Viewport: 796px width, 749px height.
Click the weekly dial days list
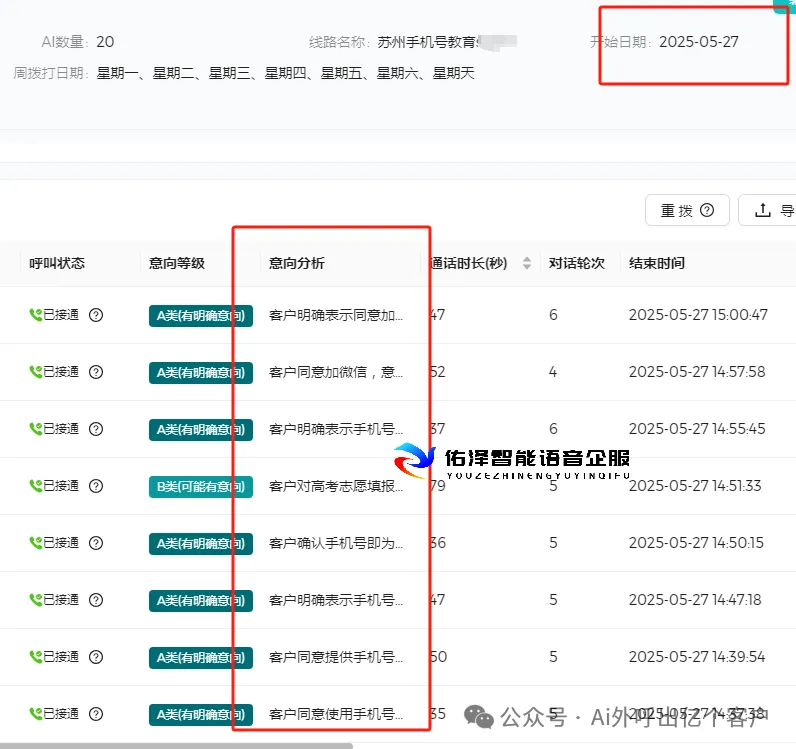tap(285, 73)
